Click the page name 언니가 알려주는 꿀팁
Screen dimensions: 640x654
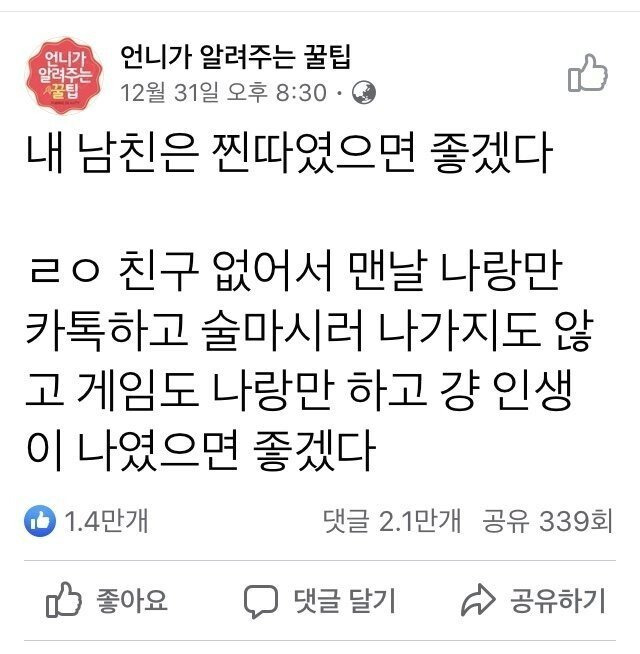(x=235, y=57)
